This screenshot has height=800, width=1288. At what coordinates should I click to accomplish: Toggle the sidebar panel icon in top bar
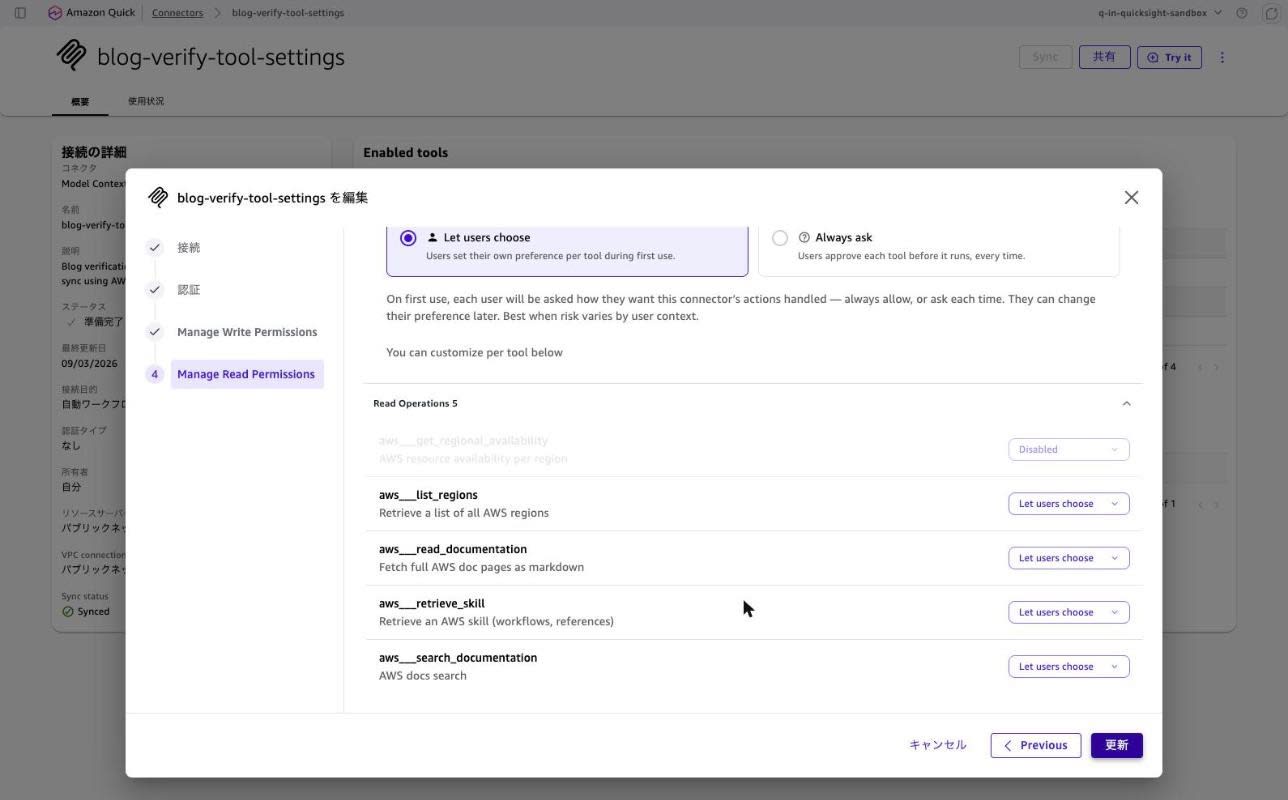tap(20, 13)
